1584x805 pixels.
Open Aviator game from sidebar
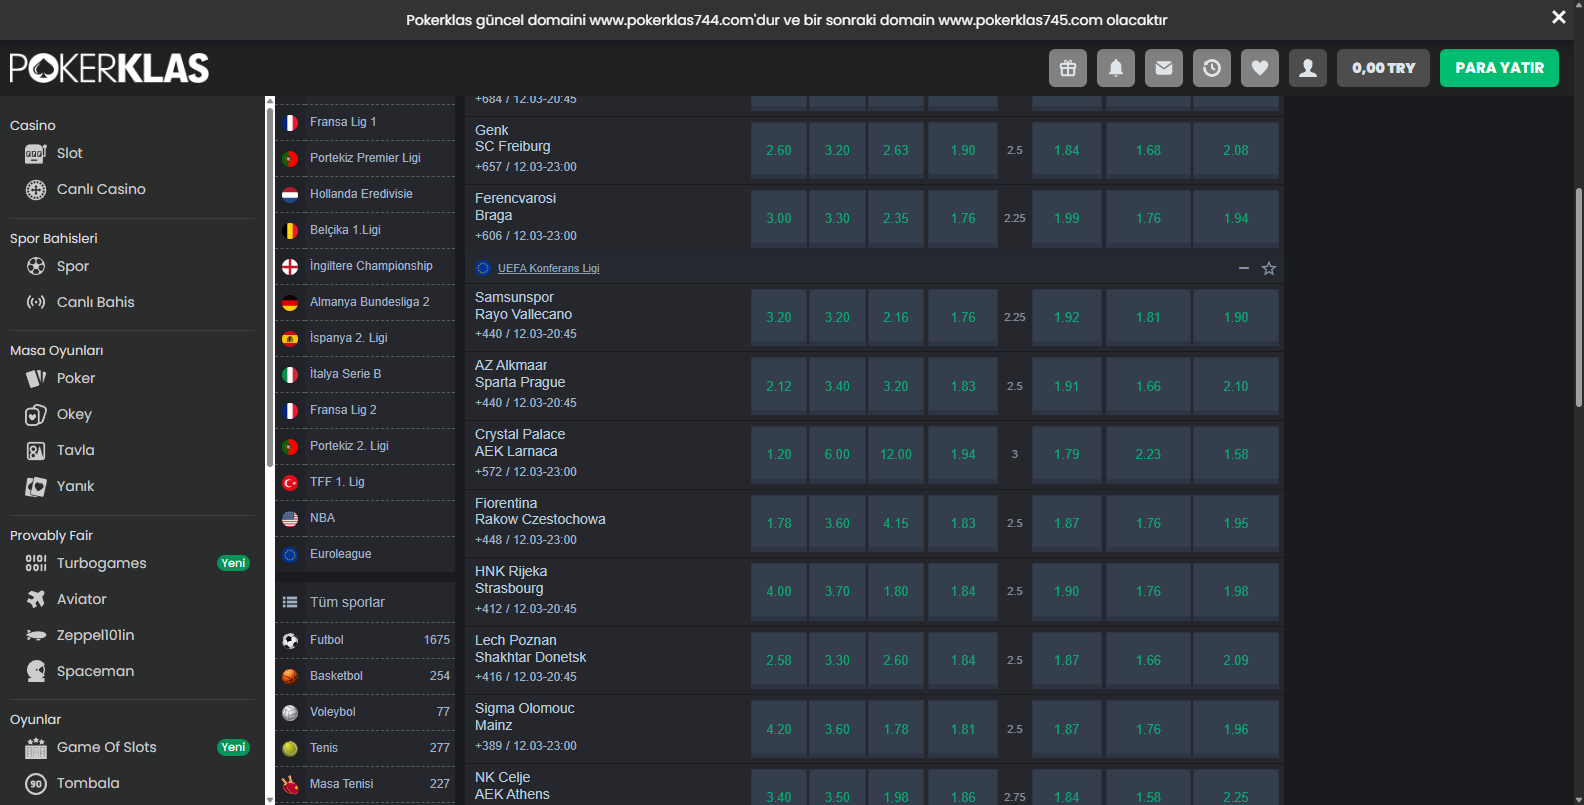pos(81,599)
